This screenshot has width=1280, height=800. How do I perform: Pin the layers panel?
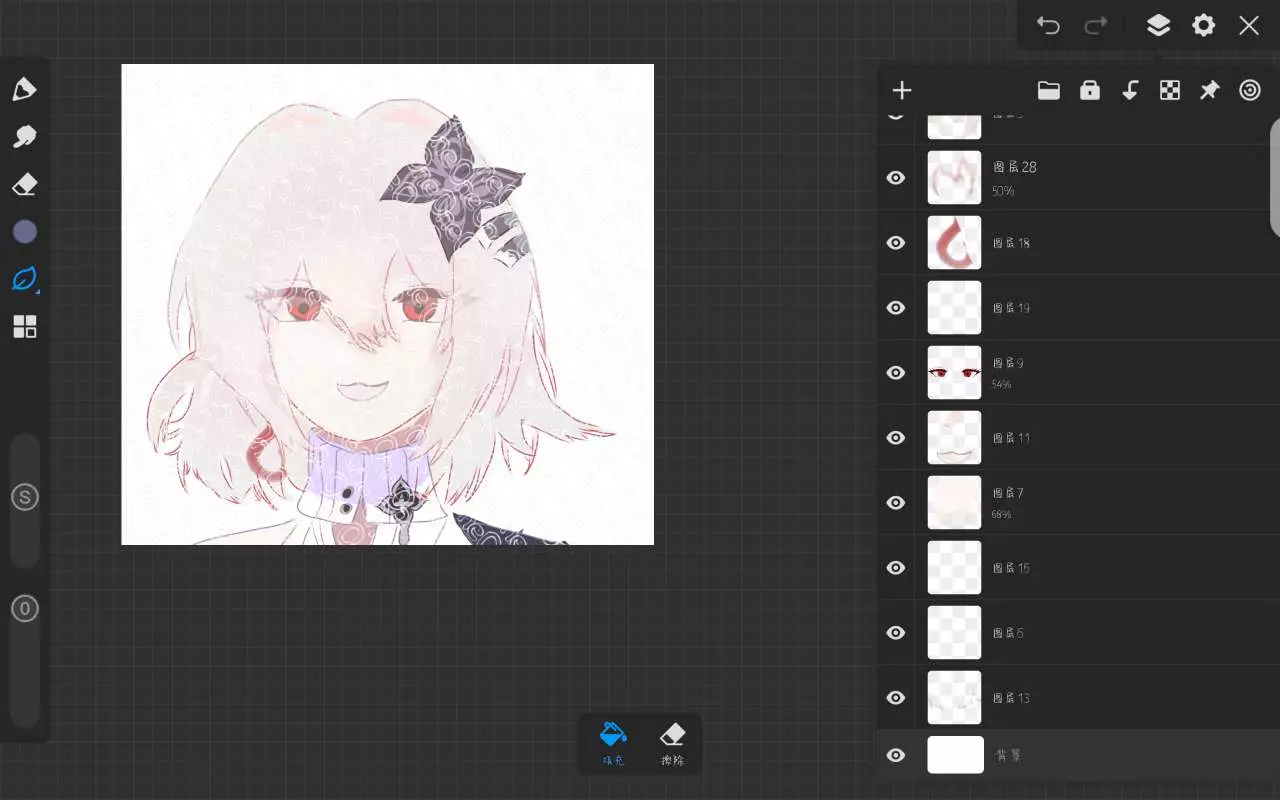[1210, 91]
